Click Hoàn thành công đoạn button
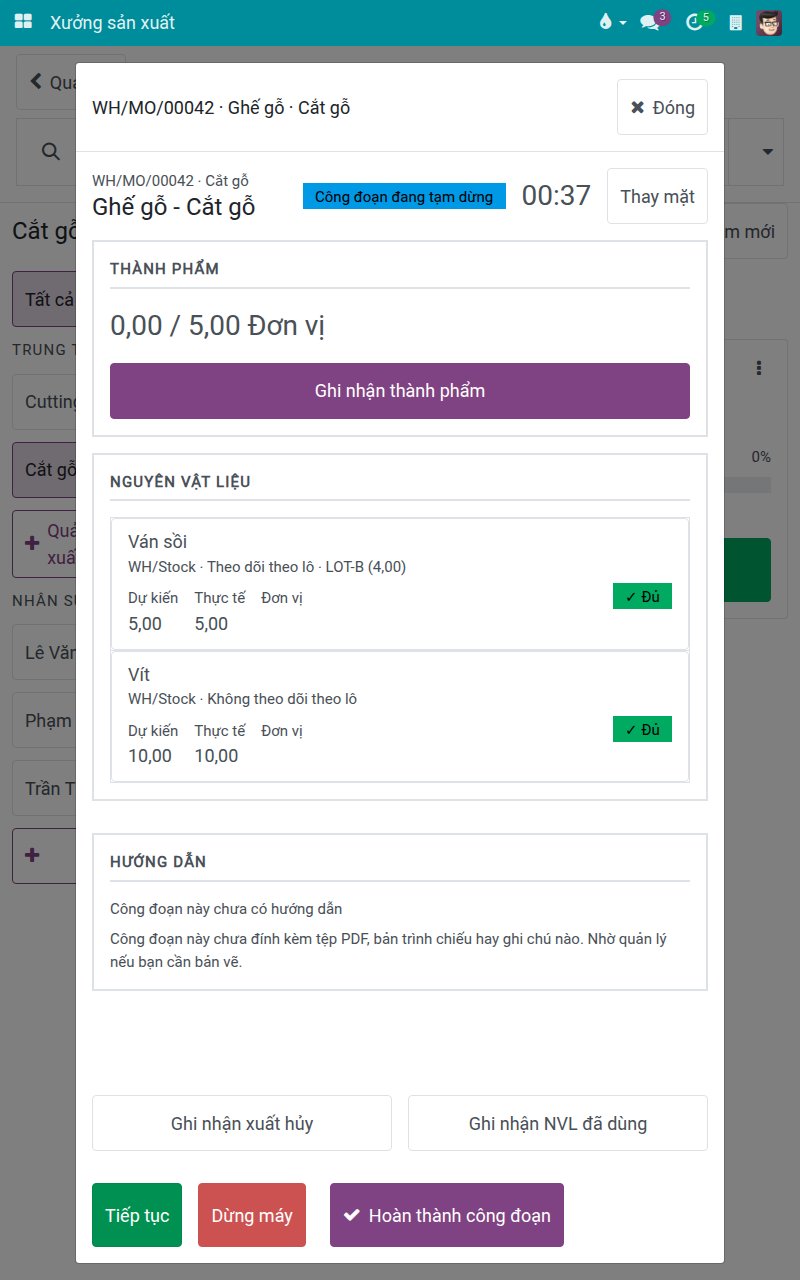The image size is (800, 1280). tap(447, 1215)
